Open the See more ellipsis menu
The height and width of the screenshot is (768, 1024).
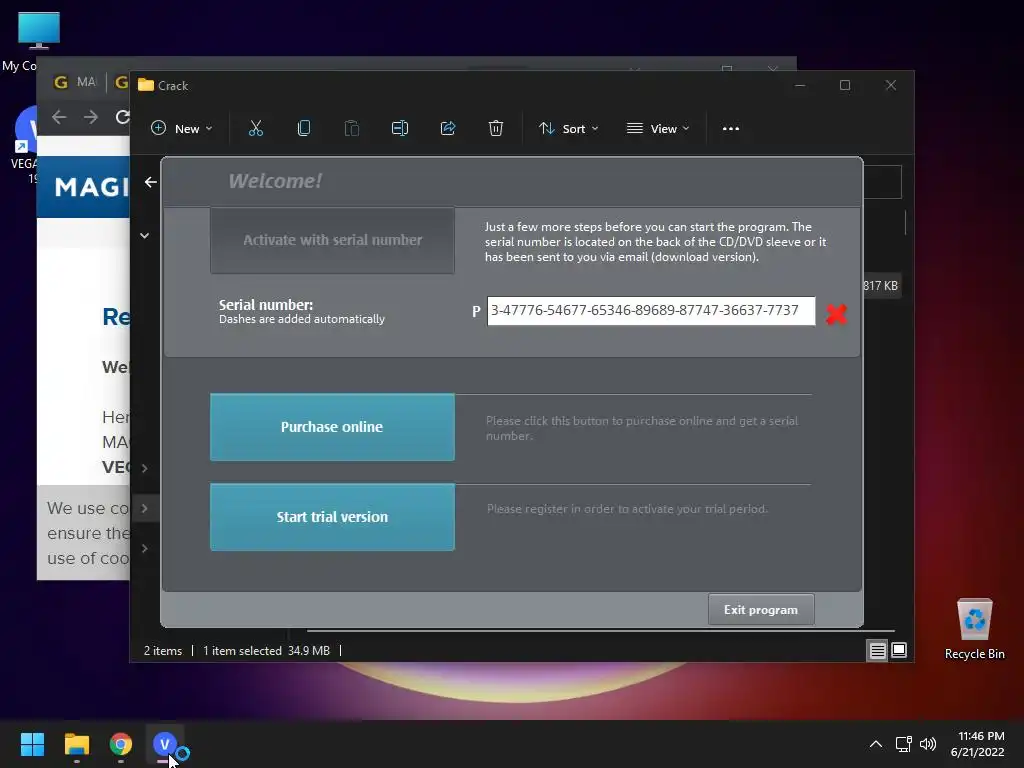click(731, 129)
